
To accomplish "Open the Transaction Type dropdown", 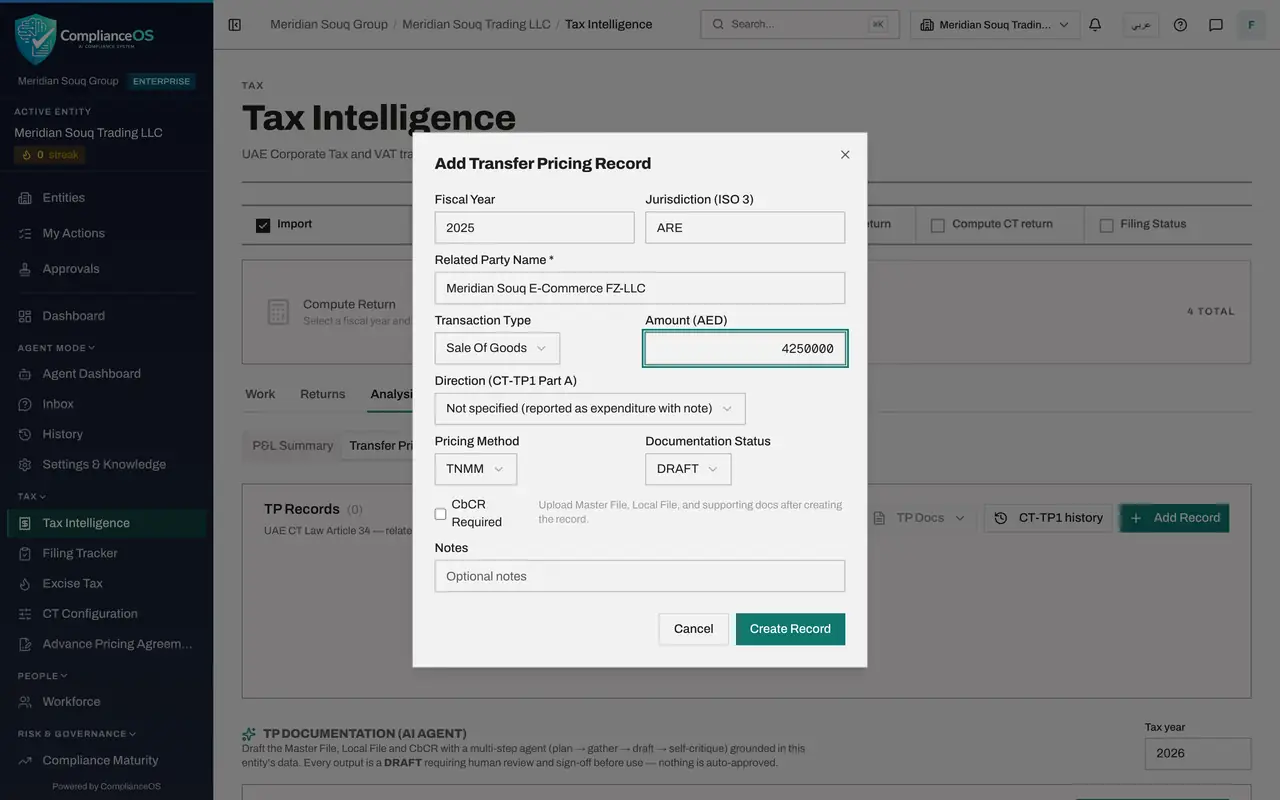I will pyautogui.click(x=497, y=348).
